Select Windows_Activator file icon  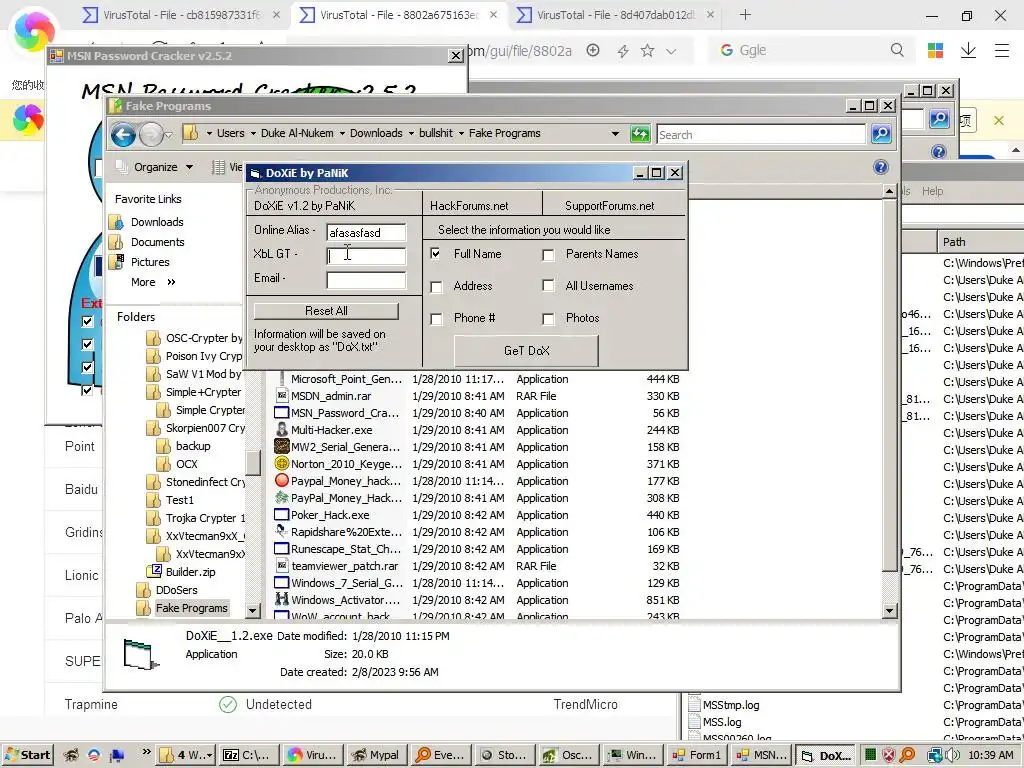coord(281,600)
